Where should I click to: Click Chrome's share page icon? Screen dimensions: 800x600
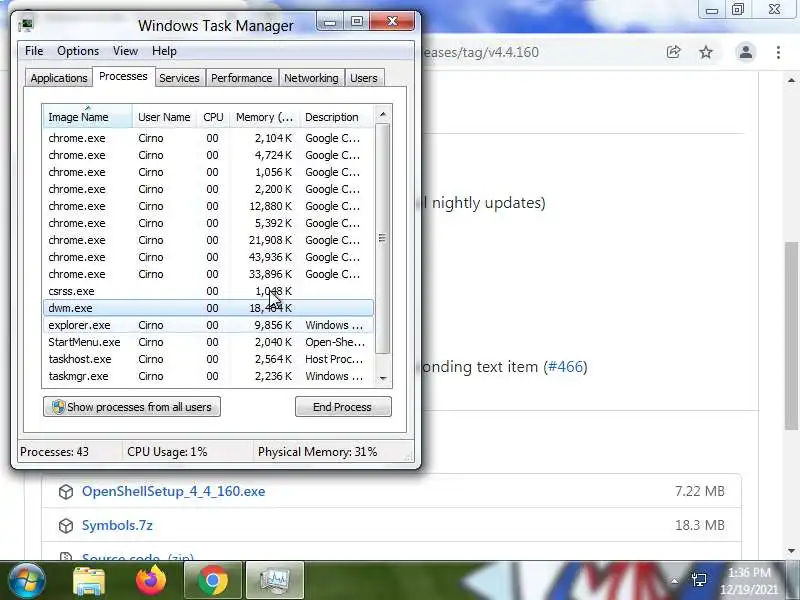click(x=673, y=52)
